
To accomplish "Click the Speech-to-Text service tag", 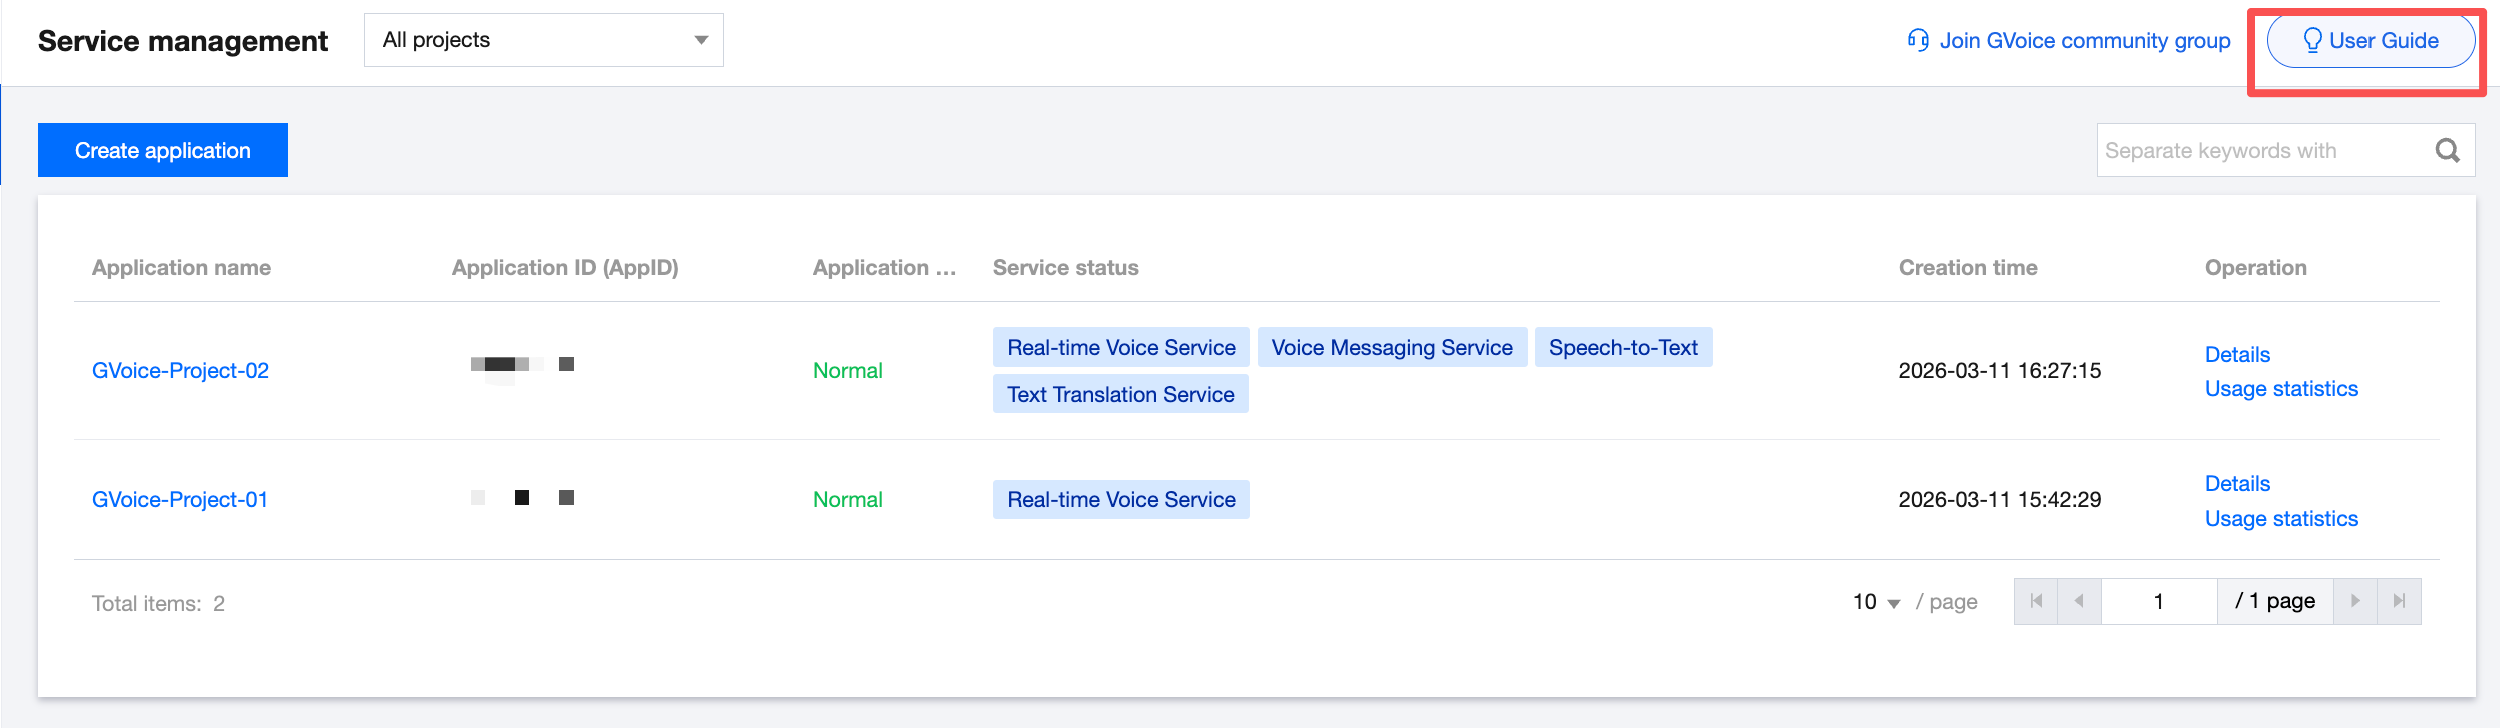I will 1623,347.
